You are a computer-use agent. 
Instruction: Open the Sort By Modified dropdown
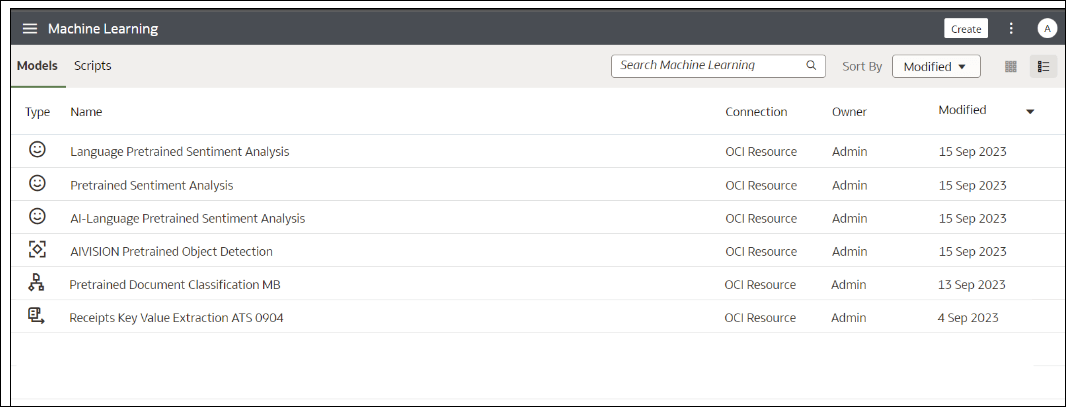click(935, 67)
